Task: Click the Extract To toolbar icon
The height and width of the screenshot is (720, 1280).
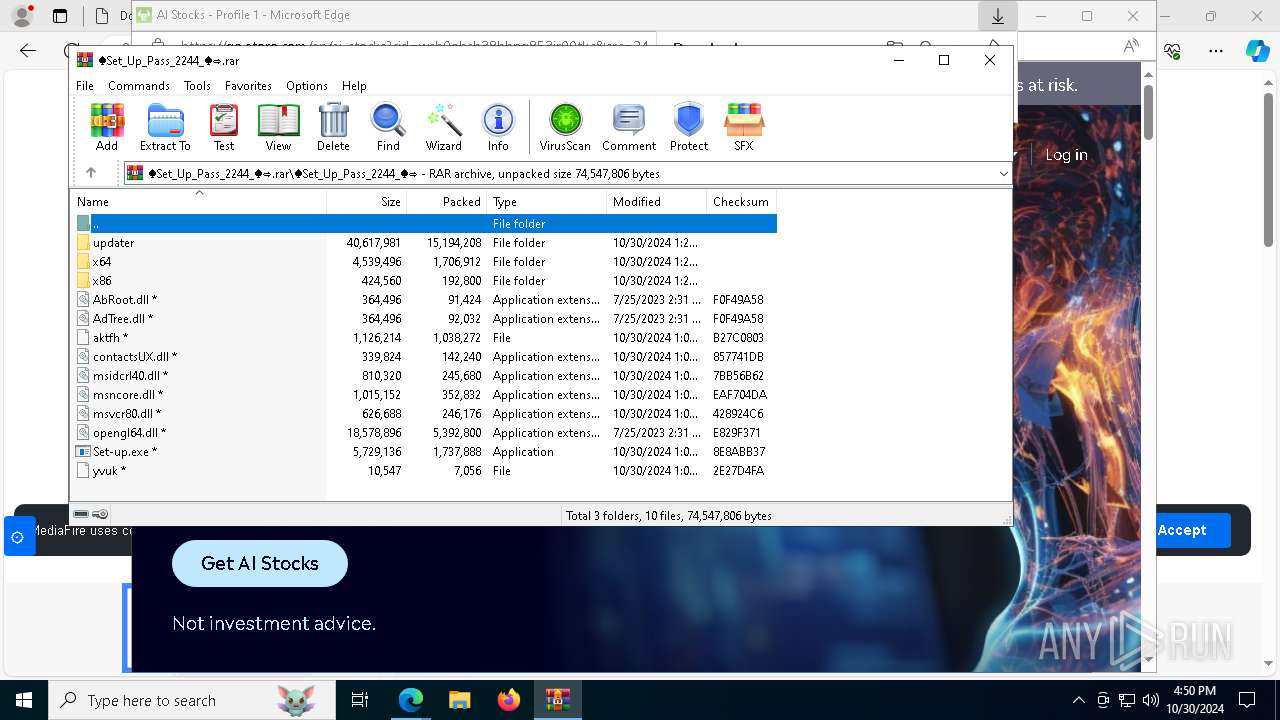Action: tap(165, 127)
